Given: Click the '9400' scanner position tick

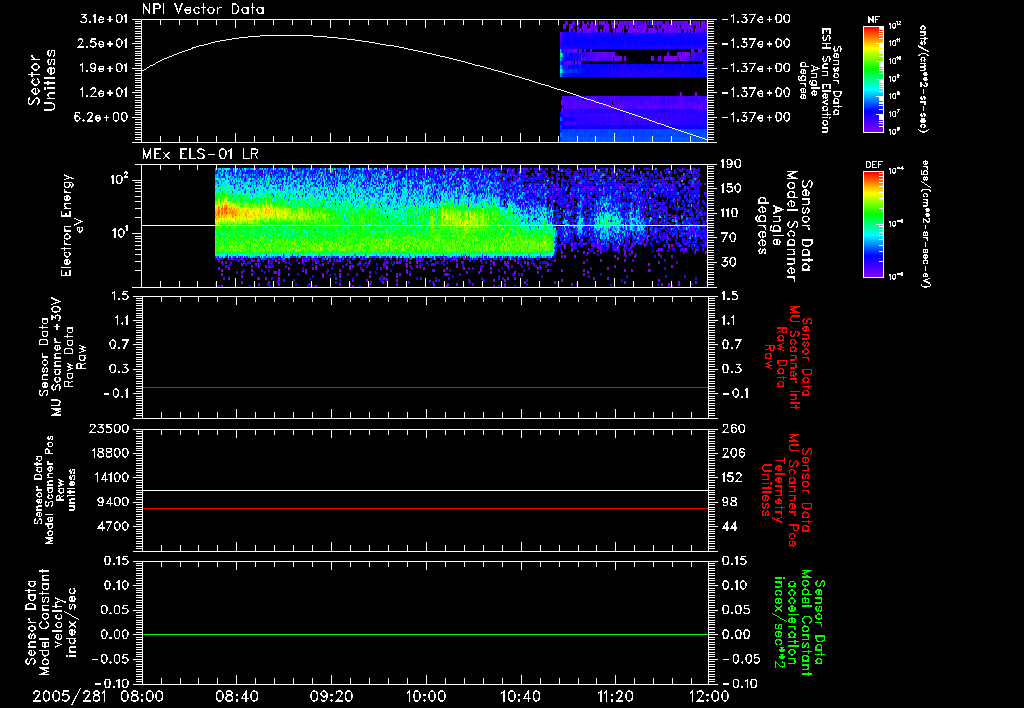Looking at the screenshot, I should pyautogui.click(x=113, y=502).
